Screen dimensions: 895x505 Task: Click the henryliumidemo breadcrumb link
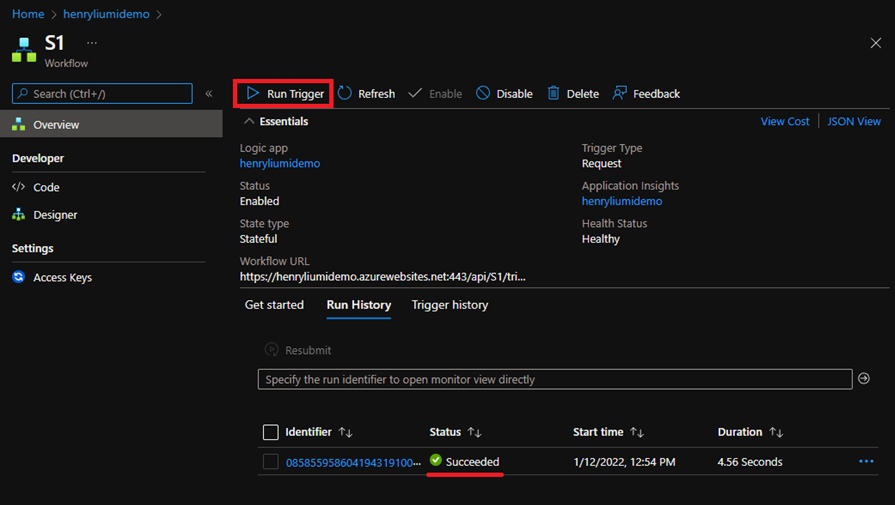click(106, 14)
